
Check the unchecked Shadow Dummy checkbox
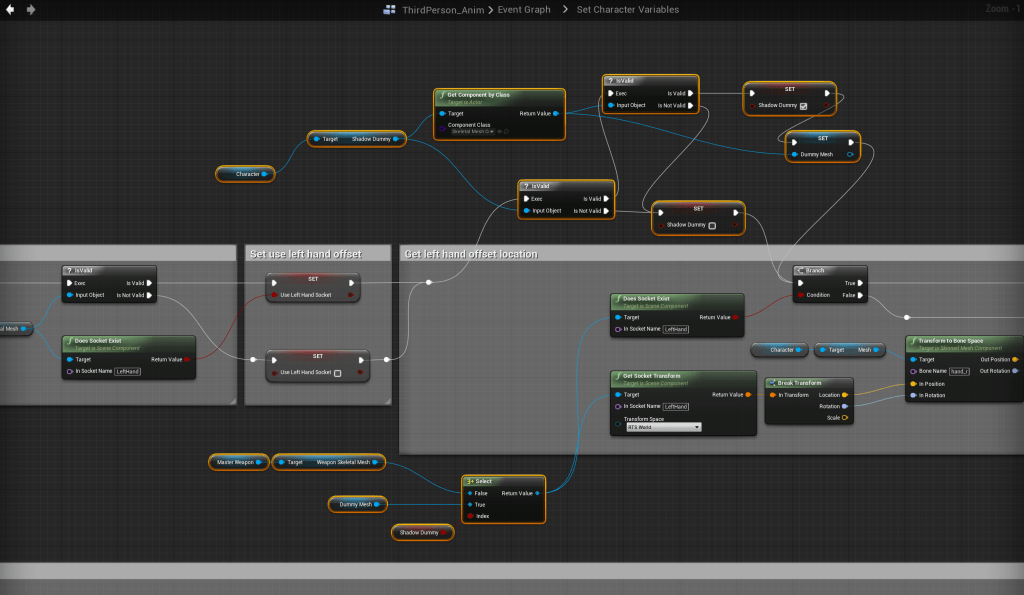click(711, 226)
